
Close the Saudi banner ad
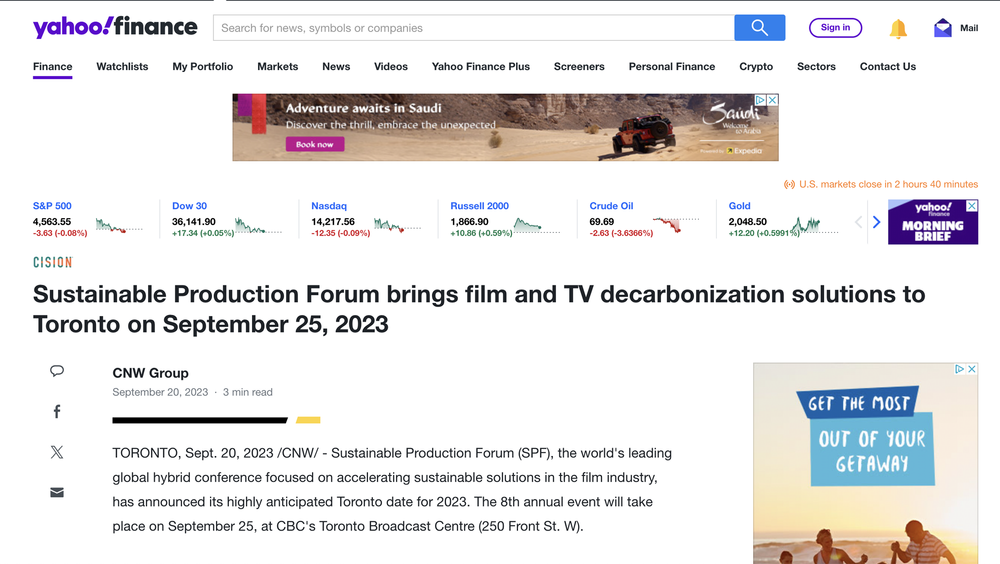772,100
